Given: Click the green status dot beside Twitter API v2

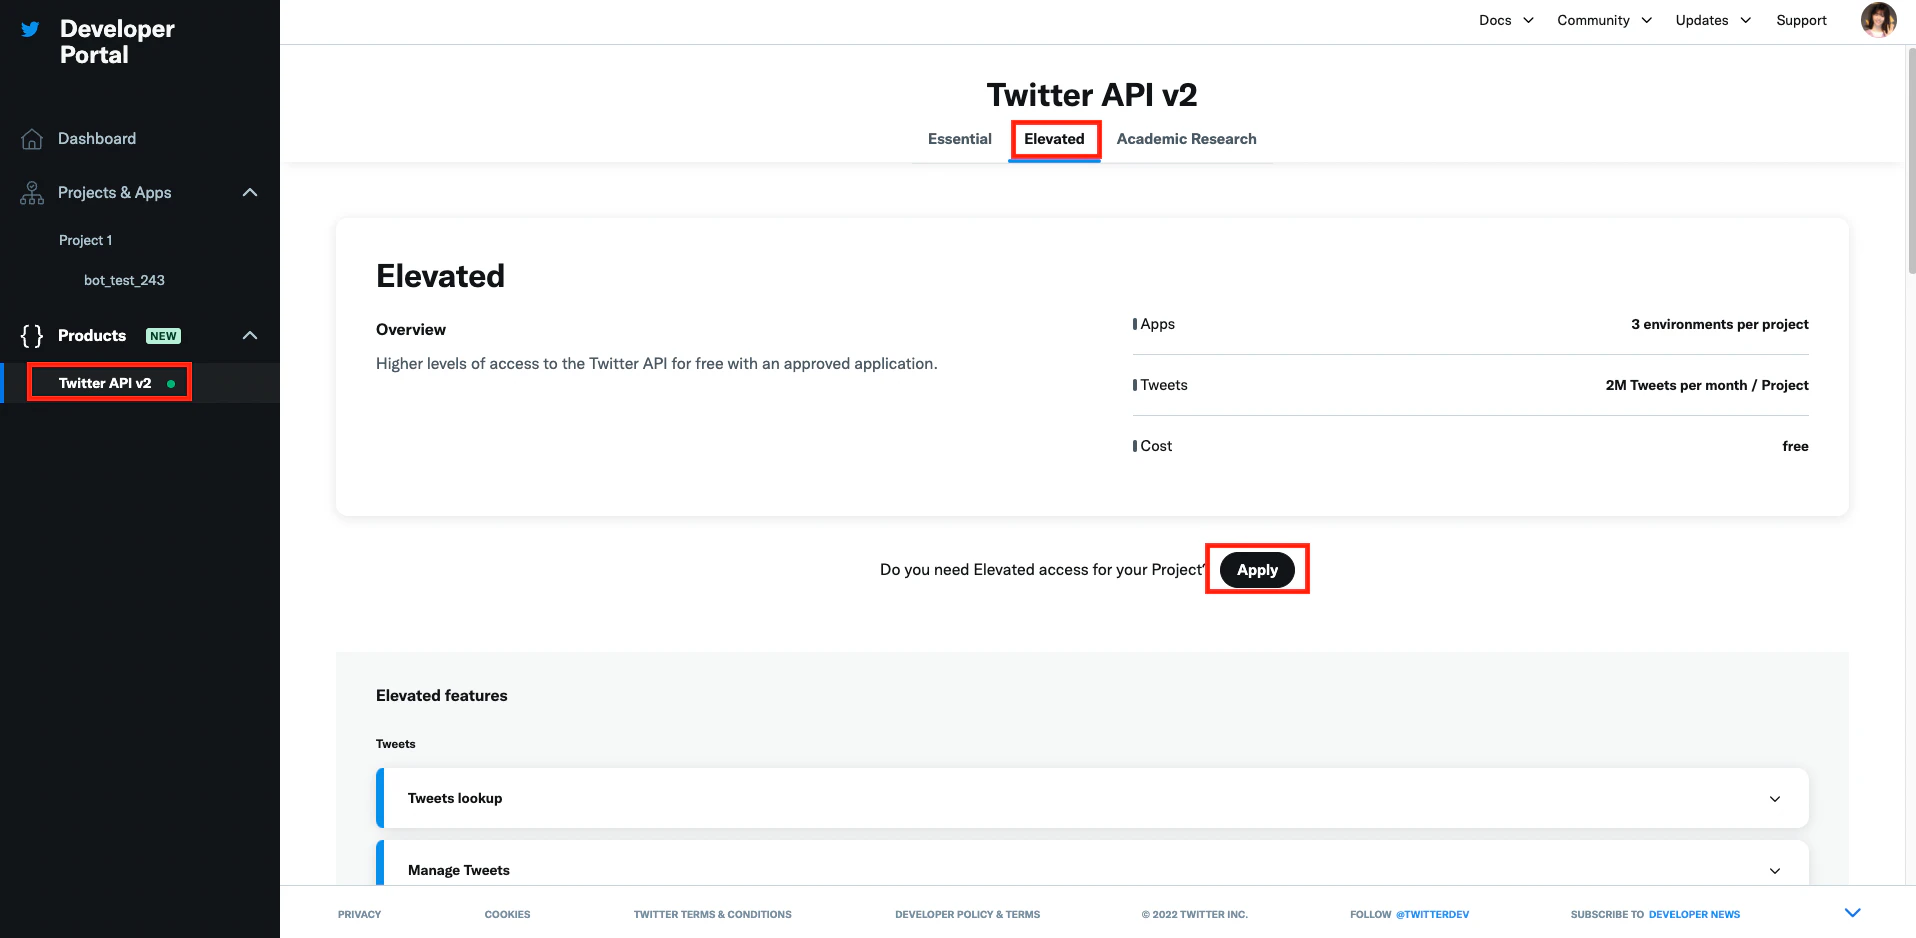Looking at the screenshot, I should click(171, 384).
